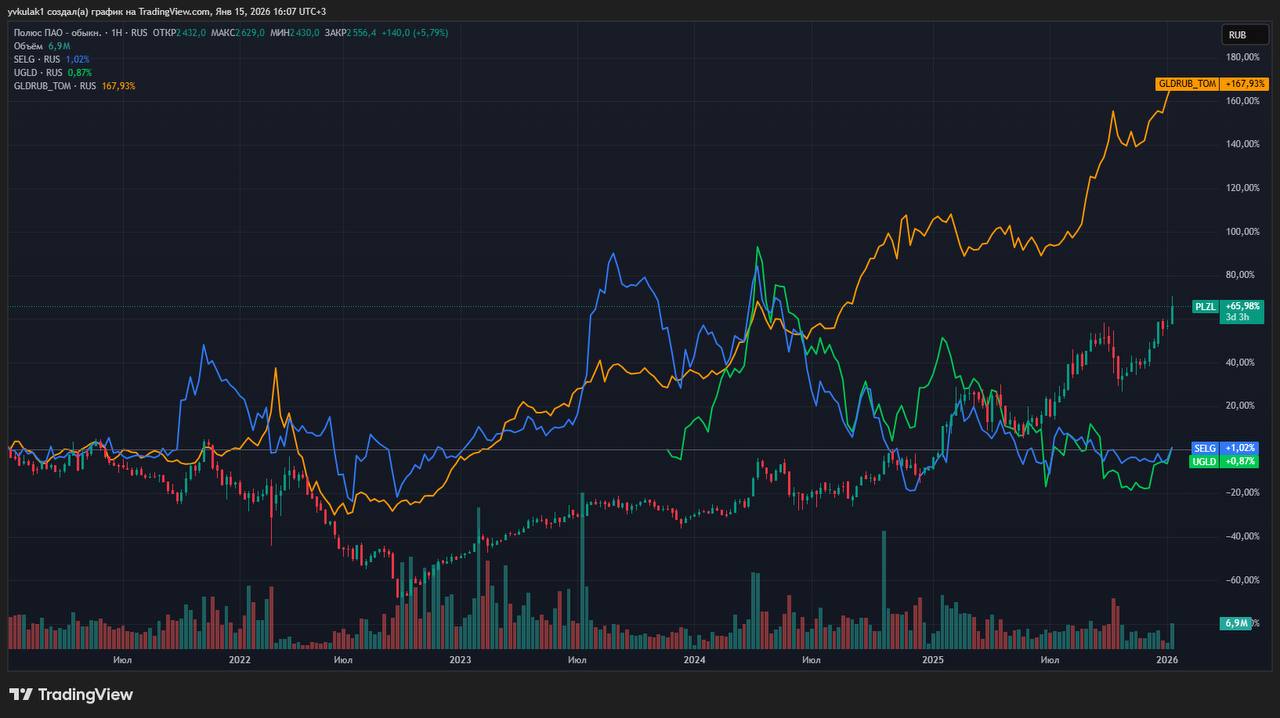Click the 2023 label on time axis
Image resolution: width=1280 pixels, height=718 pixels.
coord(460,660)
